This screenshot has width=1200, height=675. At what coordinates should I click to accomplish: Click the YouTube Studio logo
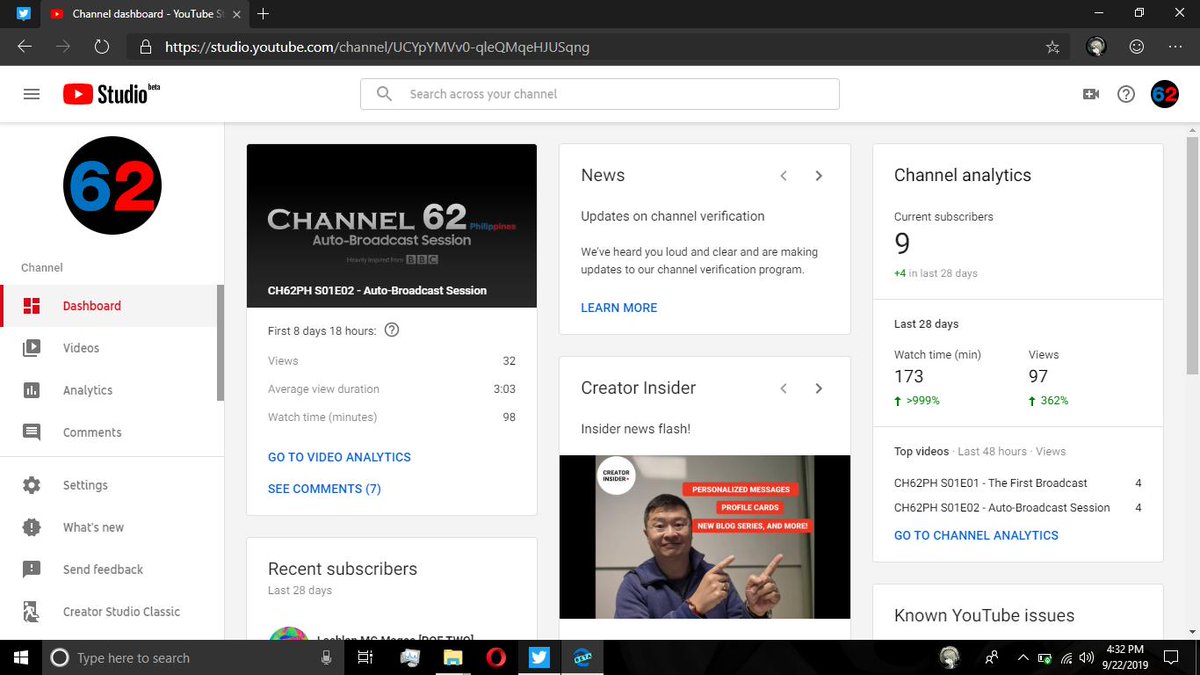tap(111, 94)
